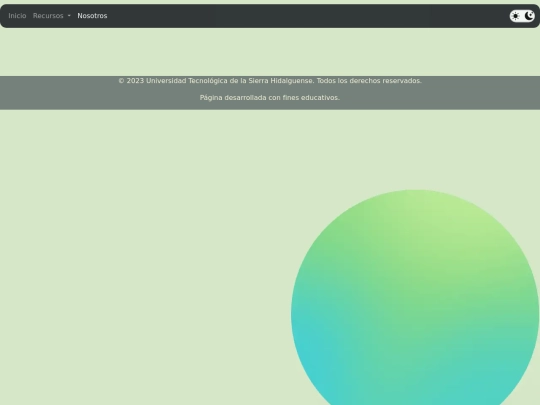Toggle the light/dark theme switch
The height and width of the screenshot is (405, 540).
(522, 16)
